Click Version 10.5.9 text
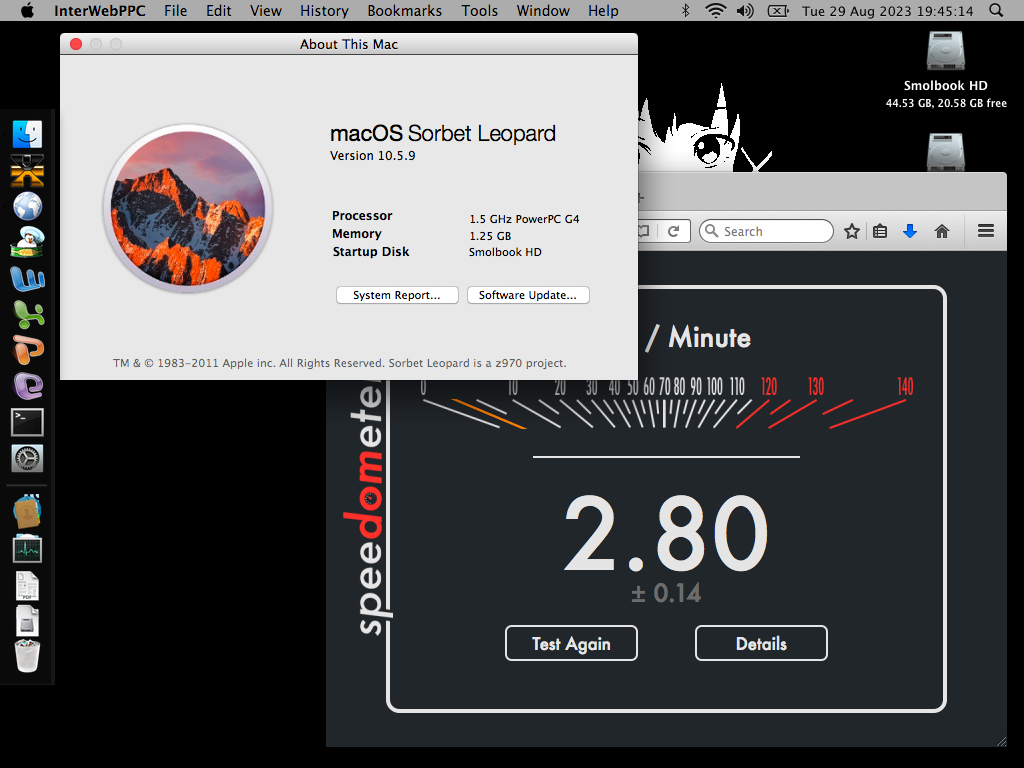The image size is (1024, 768). point(372,155)
